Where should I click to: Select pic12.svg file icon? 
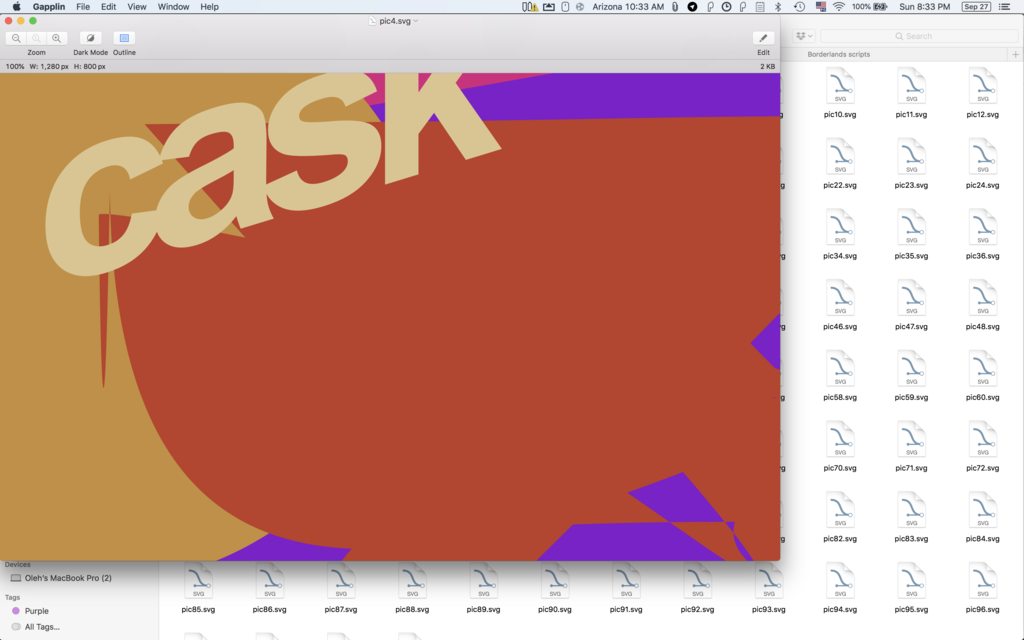982,88
